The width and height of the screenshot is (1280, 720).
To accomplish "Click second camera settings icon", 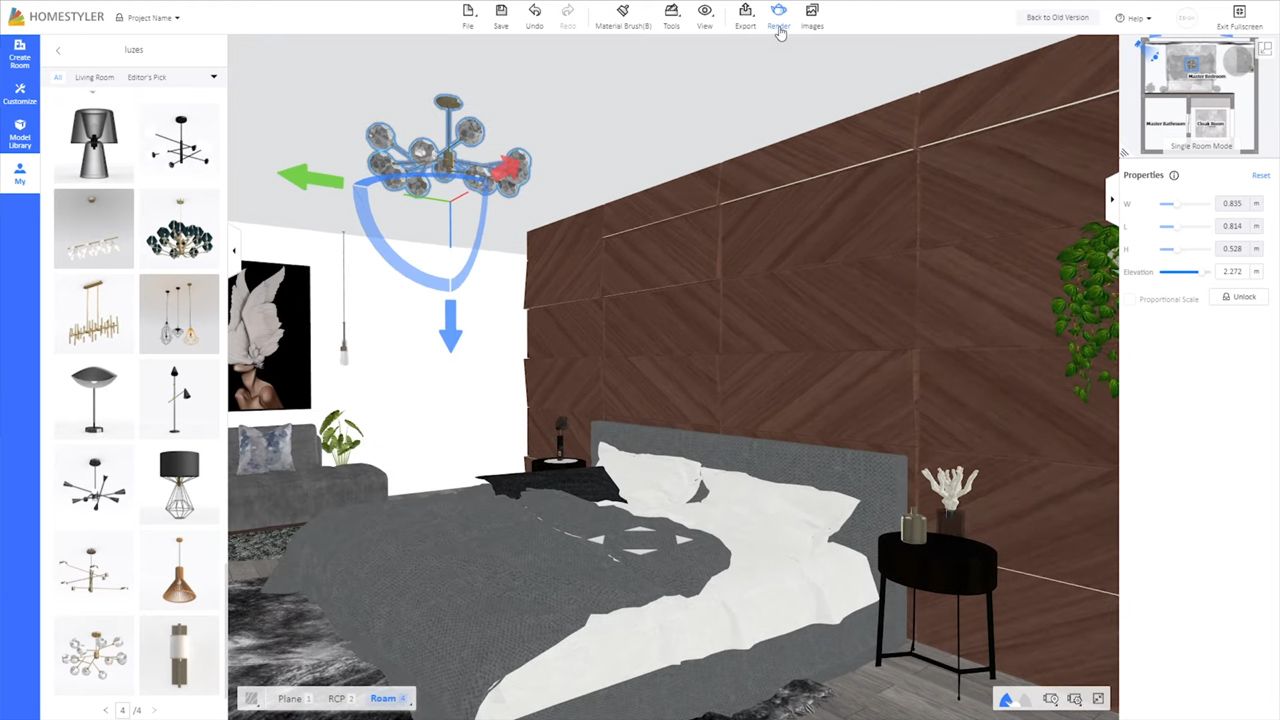I will click(x=1075, y=699).
